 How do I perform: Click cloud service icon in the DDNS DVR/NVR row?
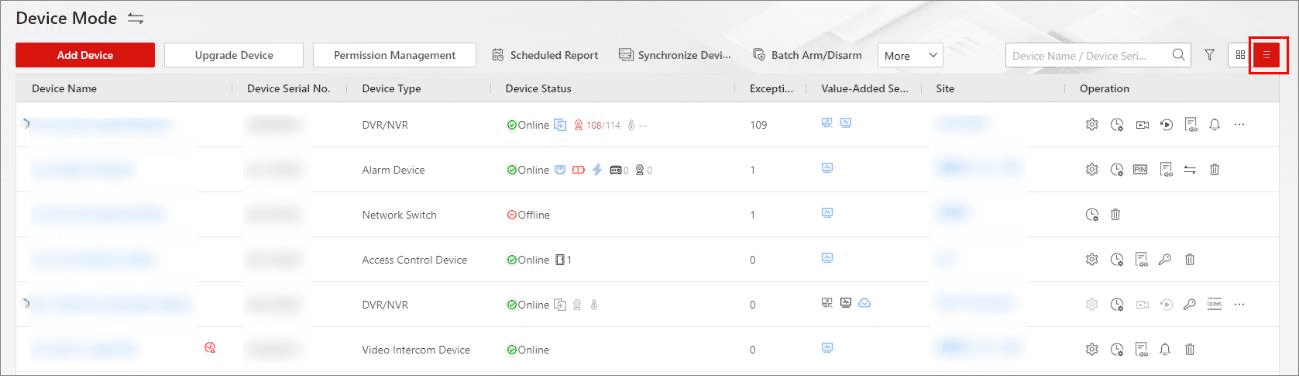(864, 303)
